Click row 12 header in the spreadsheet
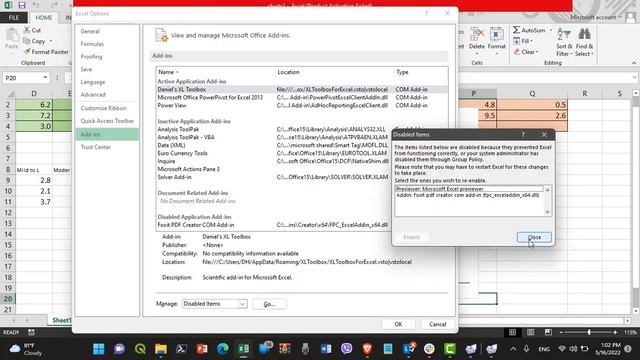Viewport: 640px width, 360px height. click(x=8, y=213)
